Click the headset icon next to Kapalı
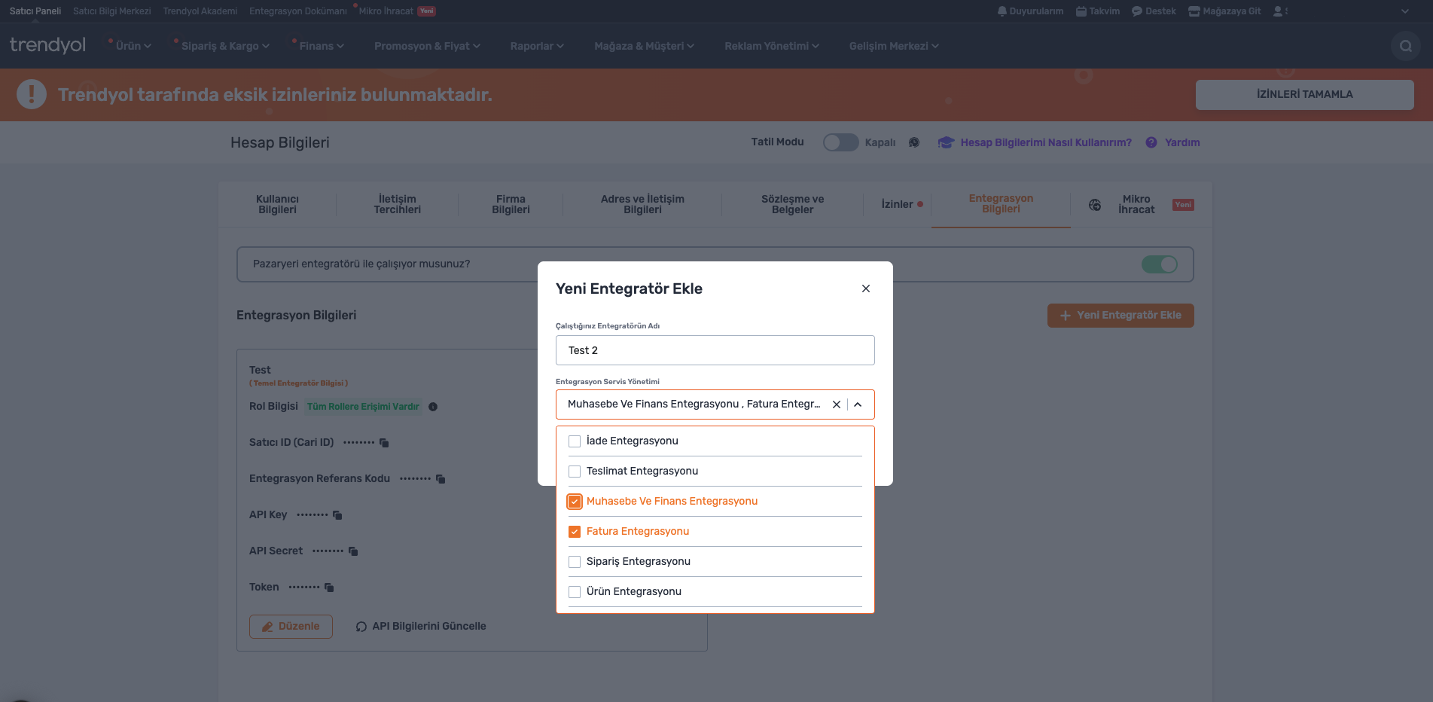The image size is (1433, 702). coord(914,142)
